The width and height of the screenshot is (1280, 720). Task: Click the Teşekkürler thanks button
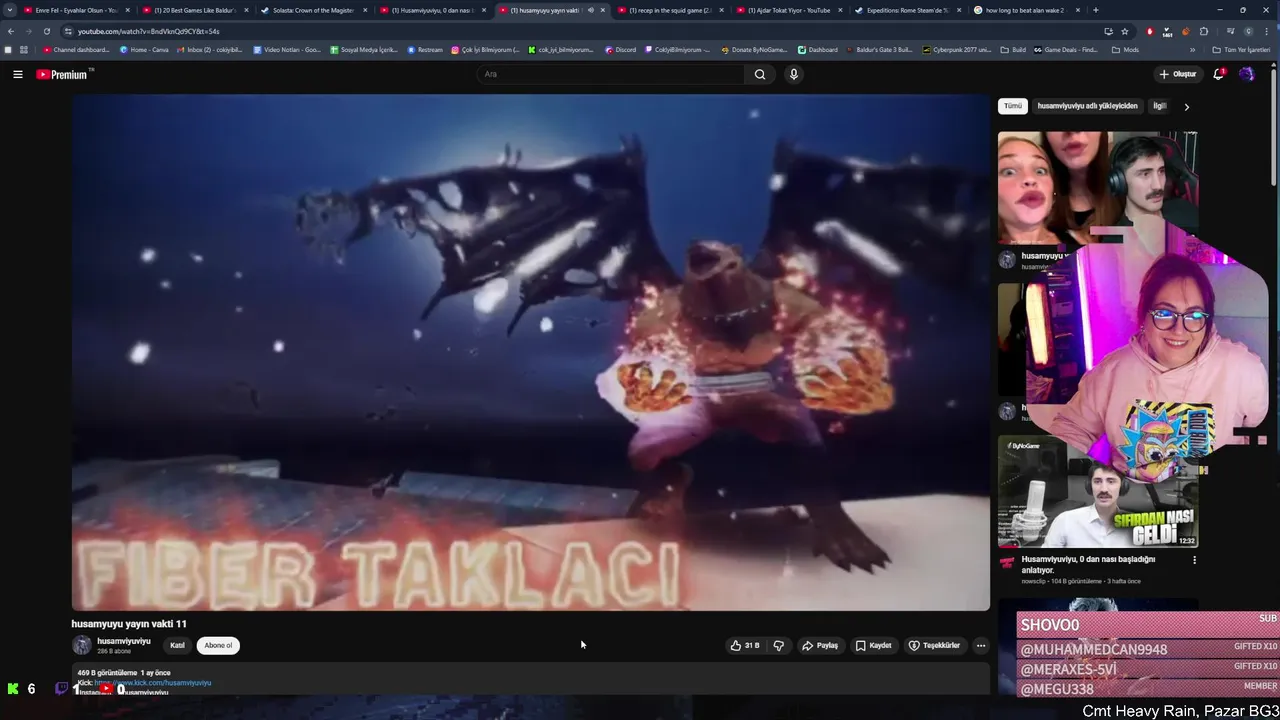coord(934,645)
